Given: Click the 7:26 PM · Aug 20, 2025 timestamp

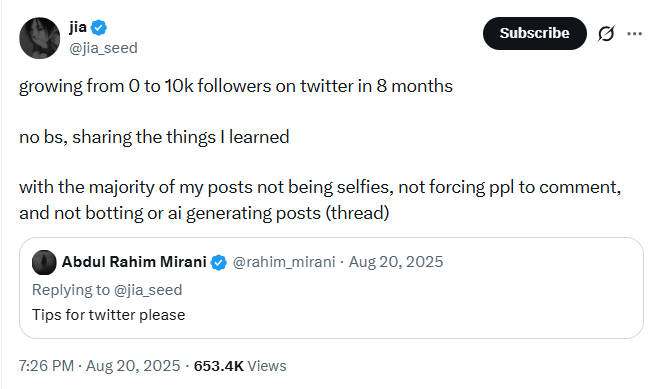Looking at the screenshot, I should click(x=100, y=366).
